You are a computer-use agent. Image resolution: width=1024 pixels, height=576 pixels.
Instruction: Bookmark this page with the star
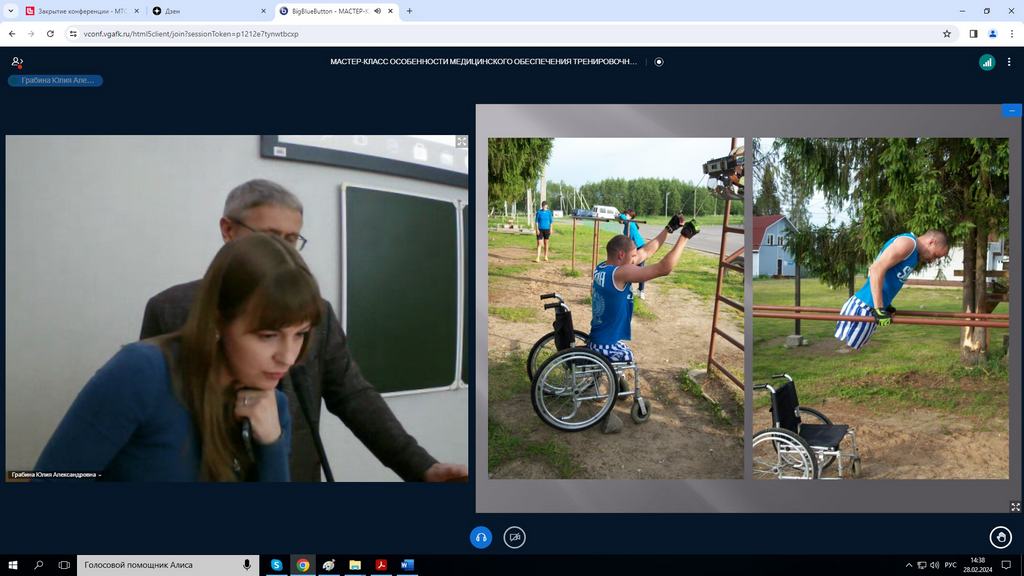[946, 33]
